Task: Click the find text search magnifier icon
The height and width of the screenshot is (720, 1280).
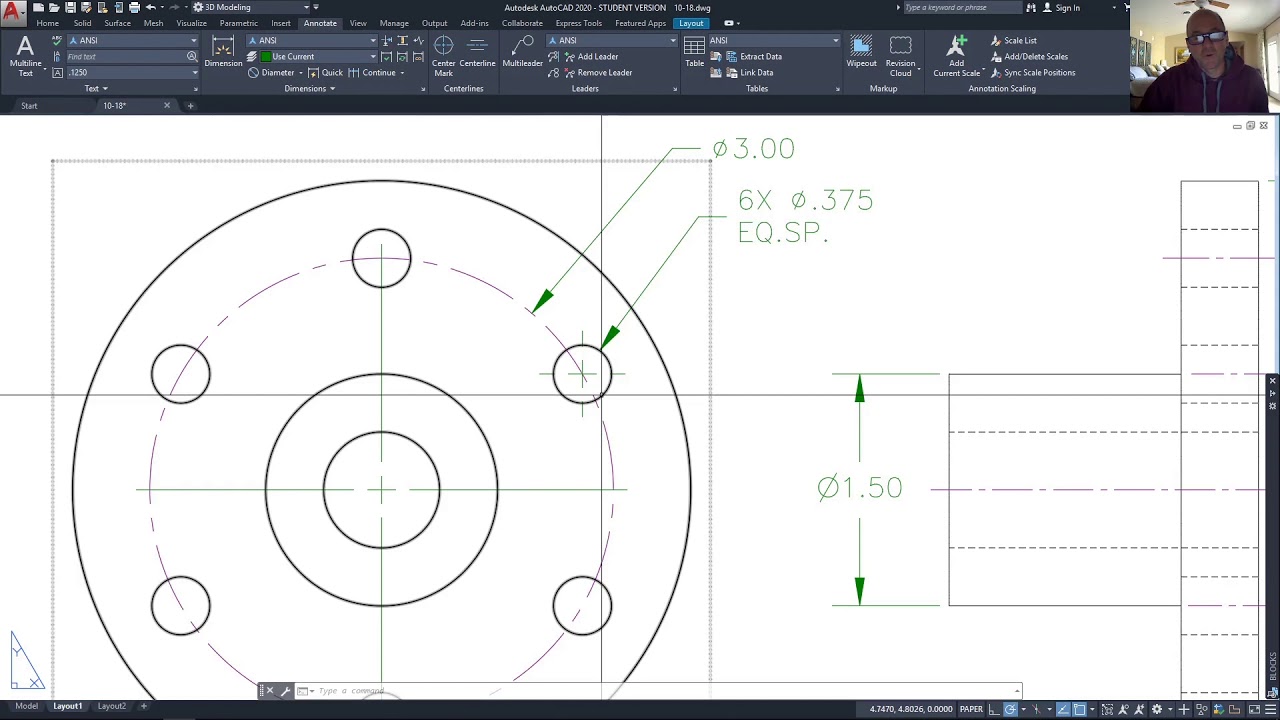Action: coord(192,56)
